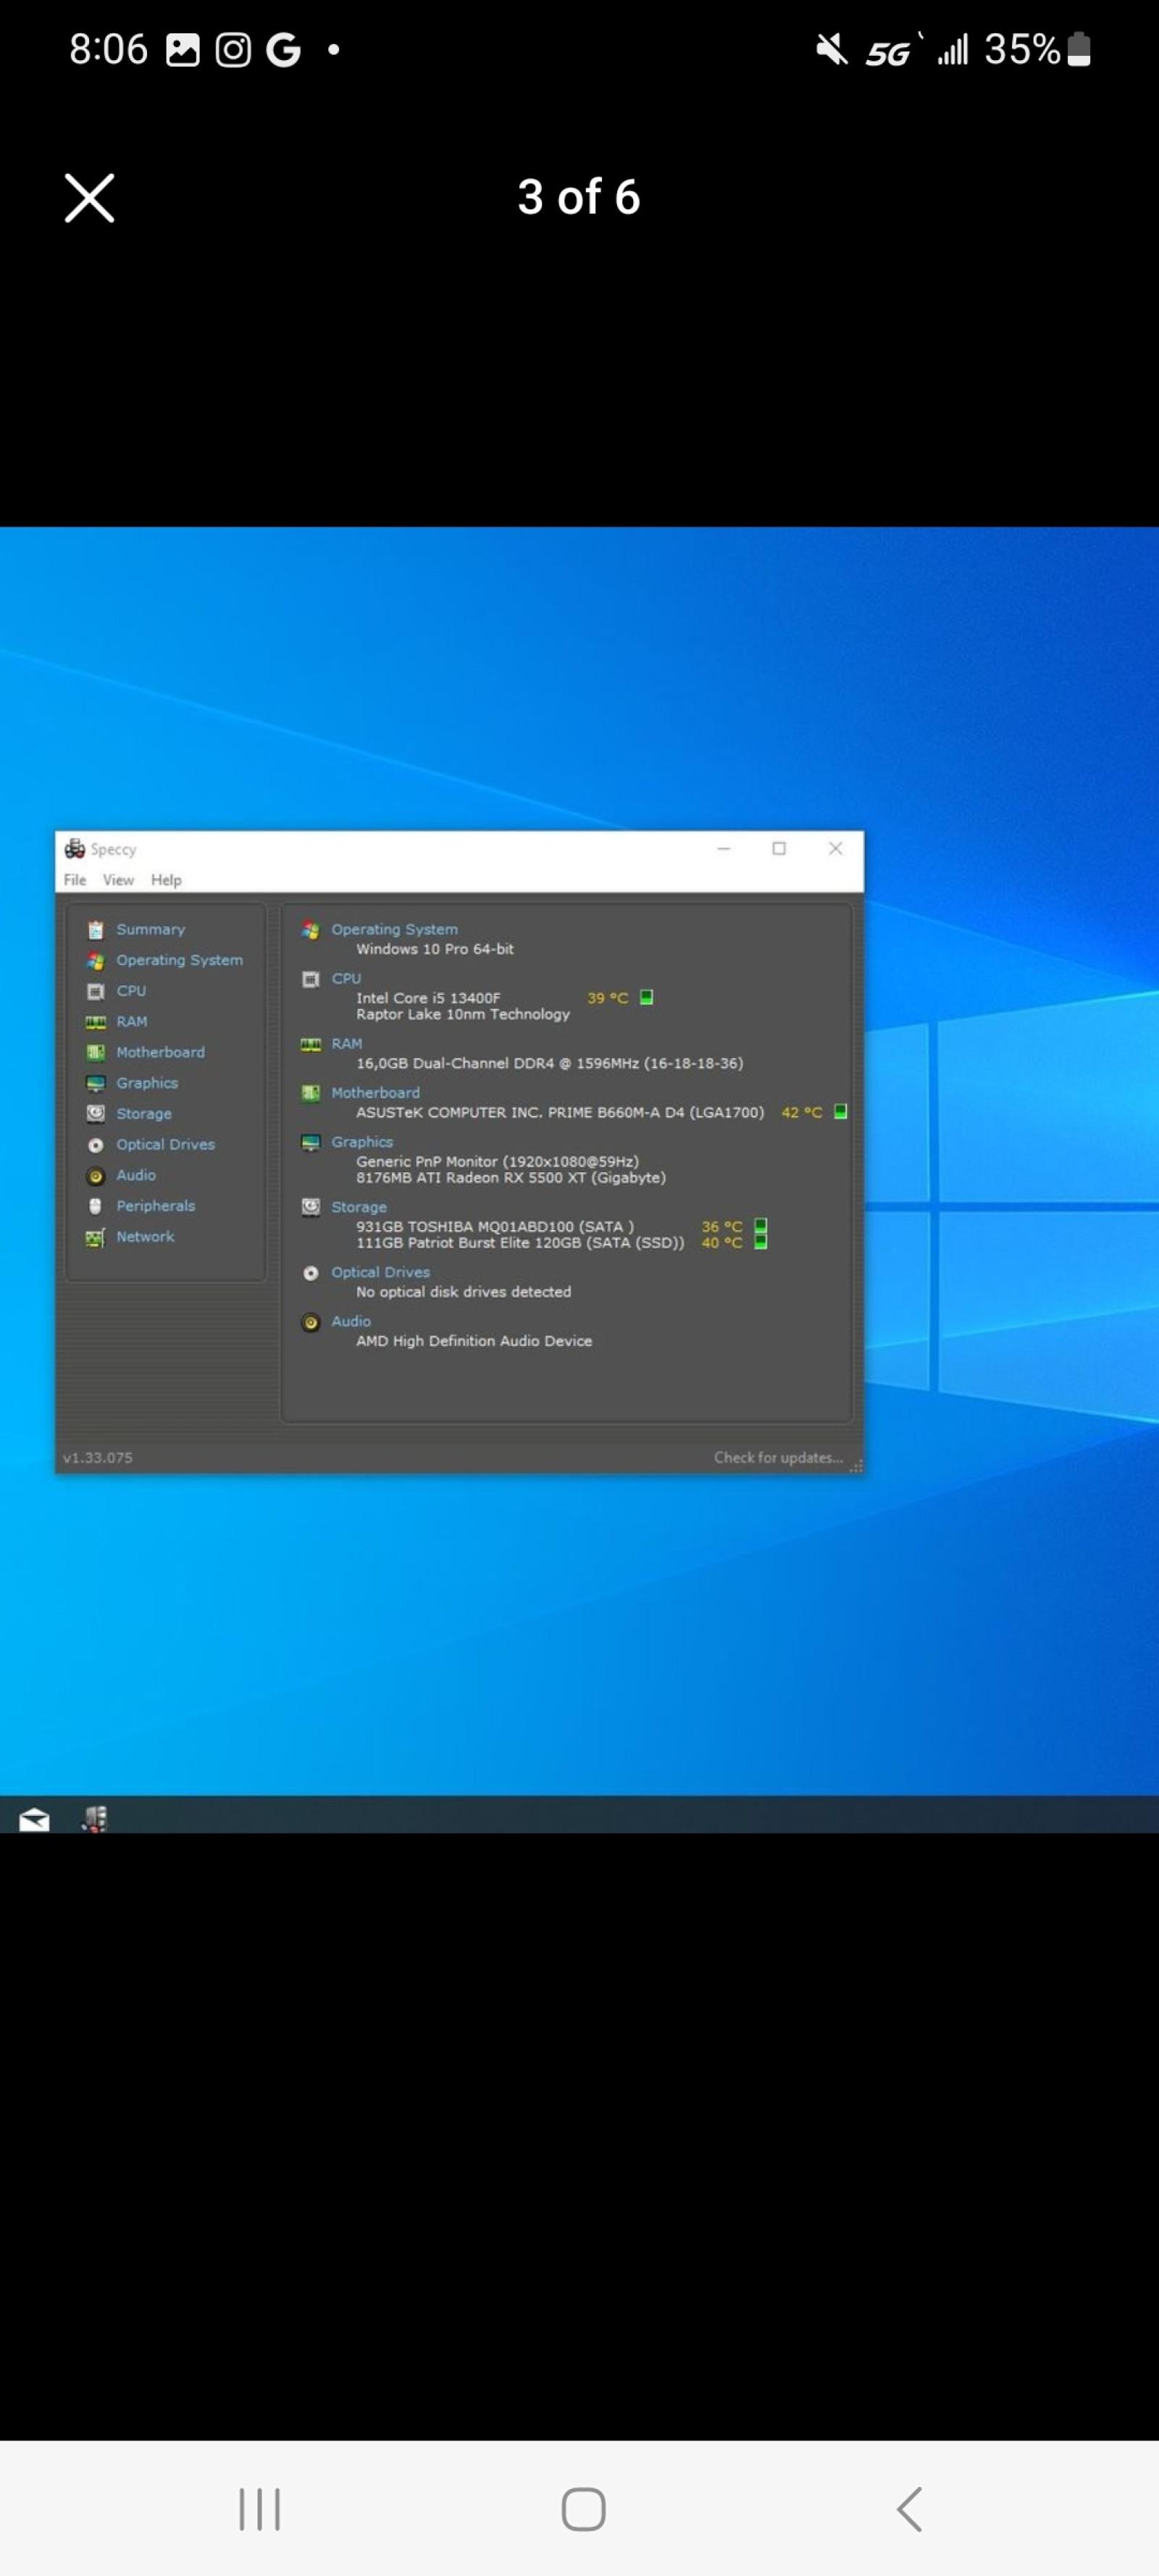Select Peripherals in the sidebar list

coord(156,1206)
